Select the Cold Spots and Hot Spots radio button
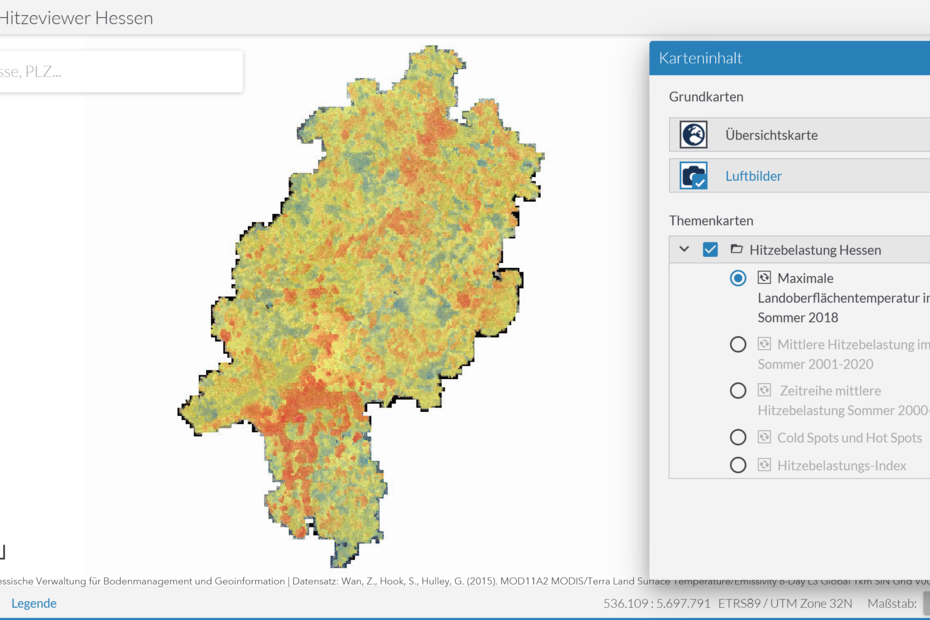Screen dimensions: 930x620 pos(738,437)
